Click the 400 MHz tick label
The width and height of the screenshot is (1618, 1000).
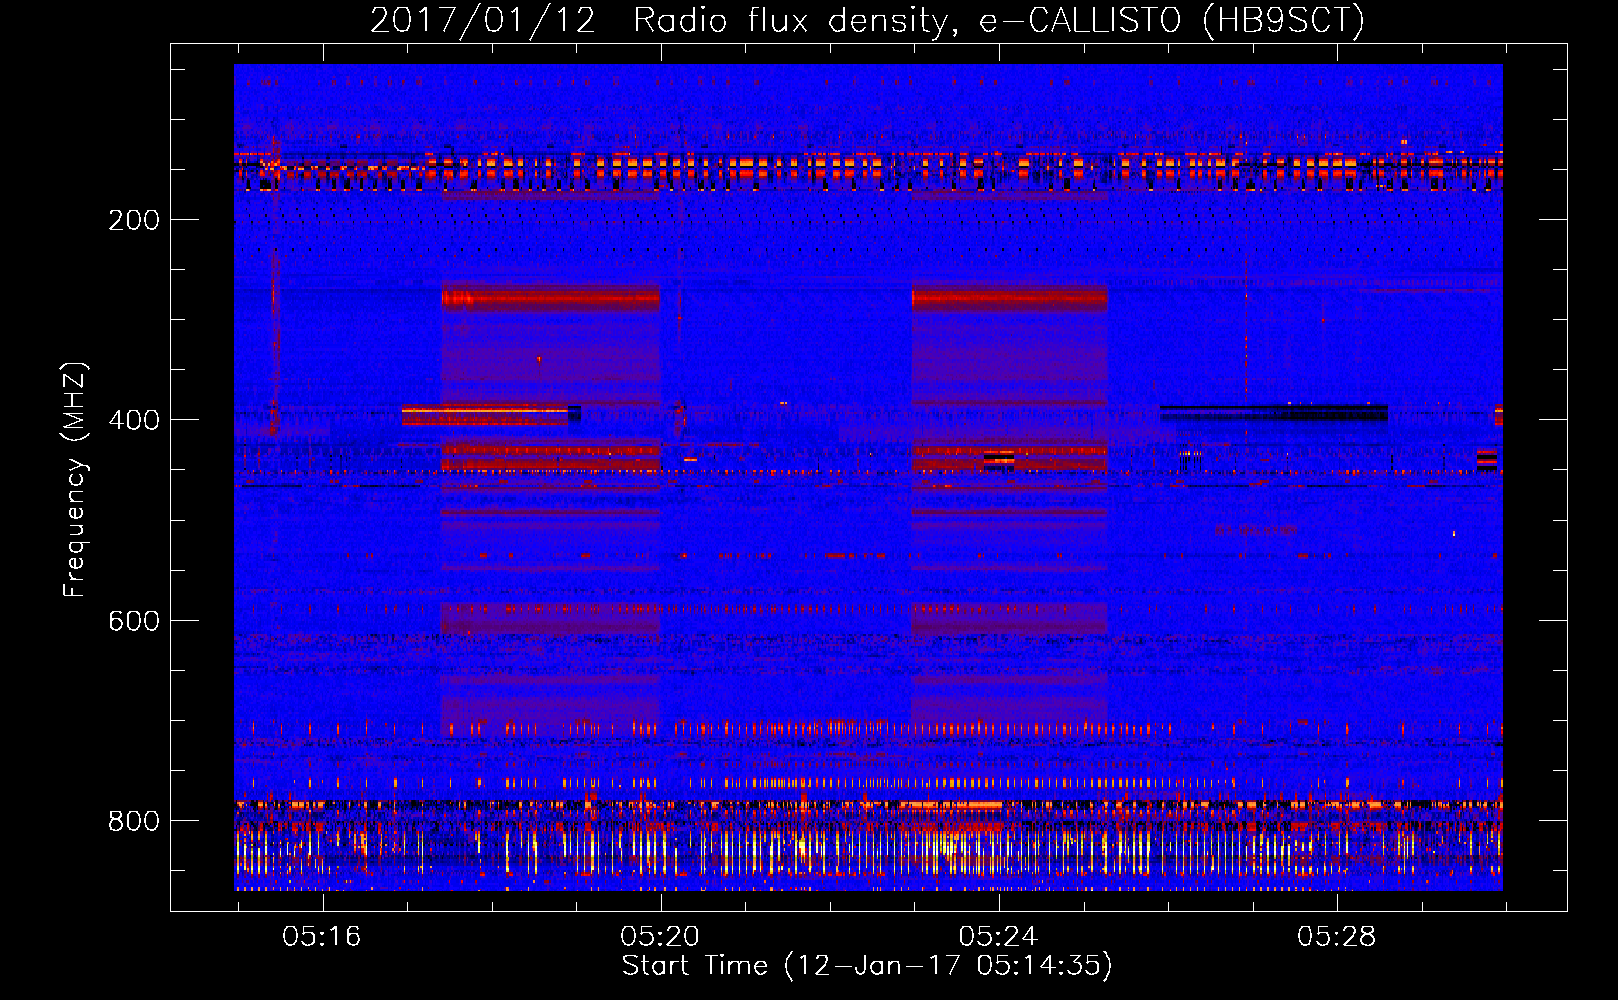point(134,420)
